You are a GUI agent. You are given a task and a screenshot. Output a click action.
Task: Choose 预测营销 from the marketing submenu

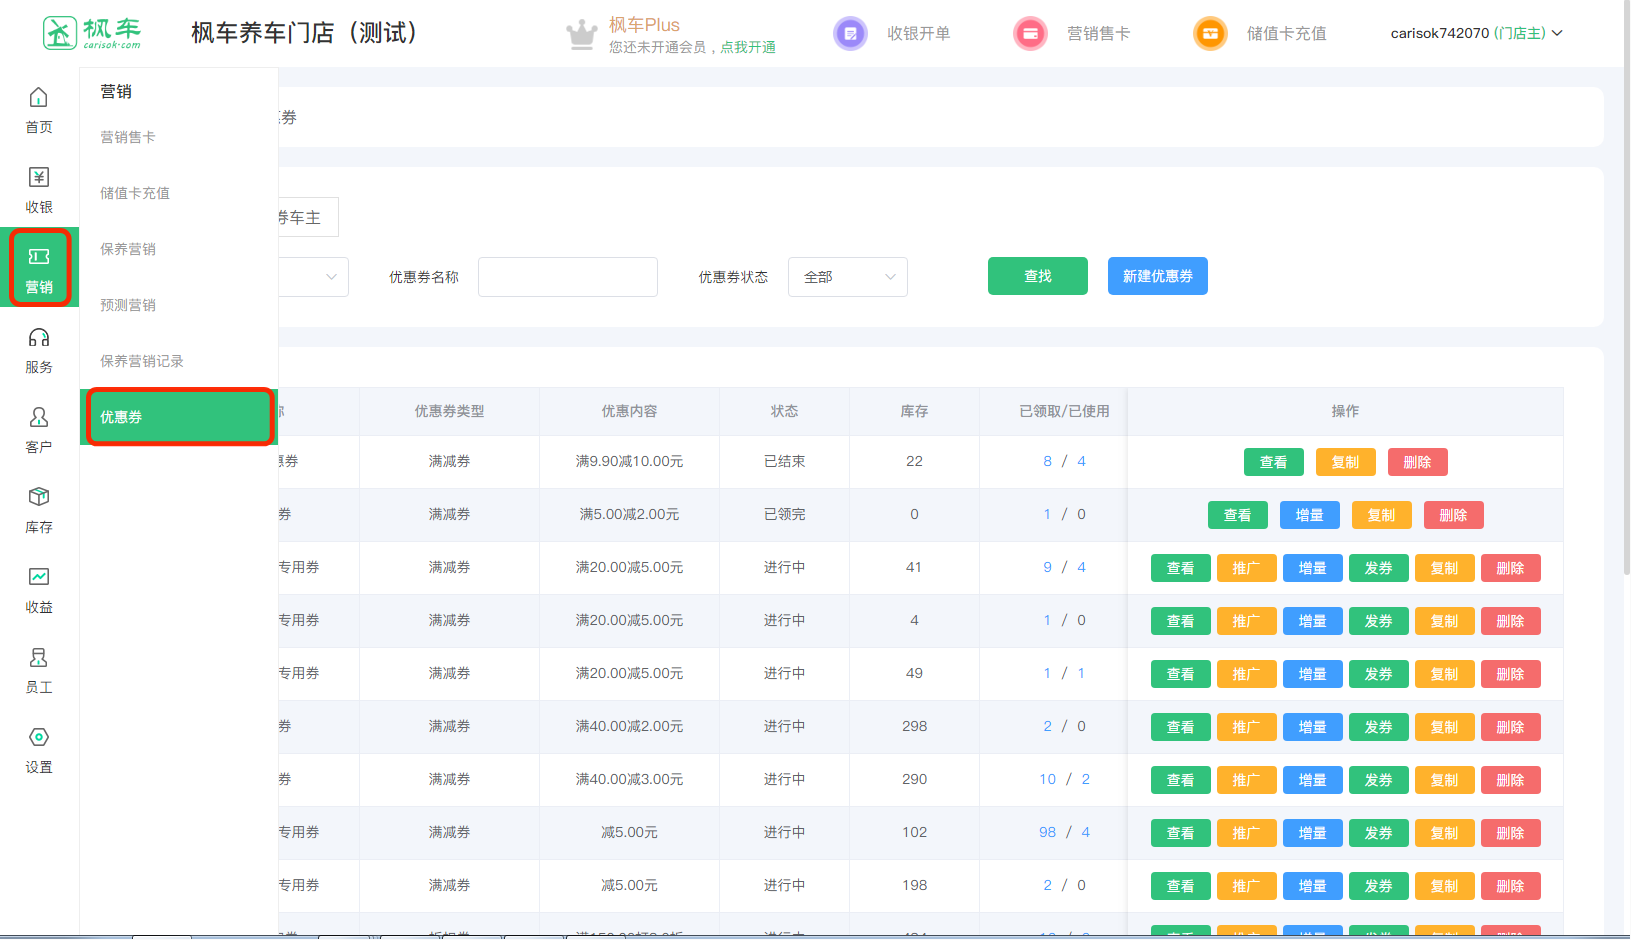tap(128, 305)
